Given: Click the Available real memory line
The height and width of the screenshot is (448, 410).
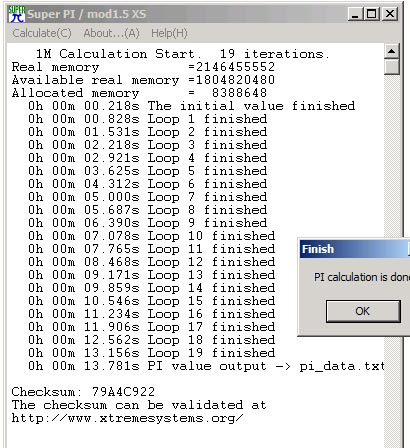Looking at the screenshot, I should [143, 80].
